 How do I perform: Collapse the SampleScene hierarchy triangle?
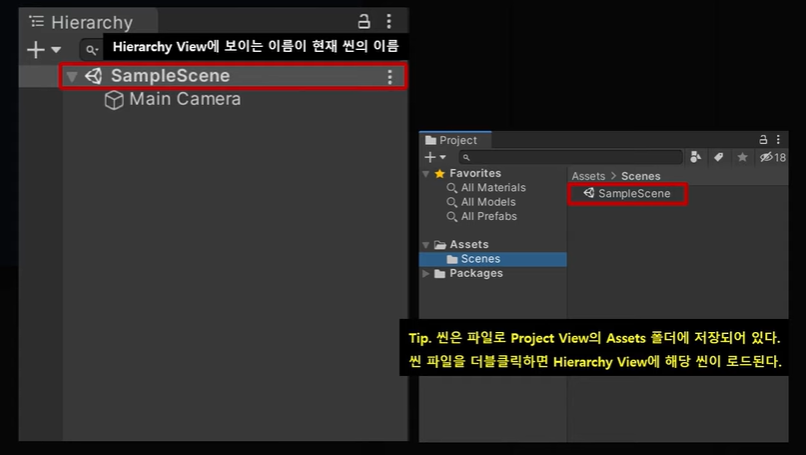pos(71,77)
